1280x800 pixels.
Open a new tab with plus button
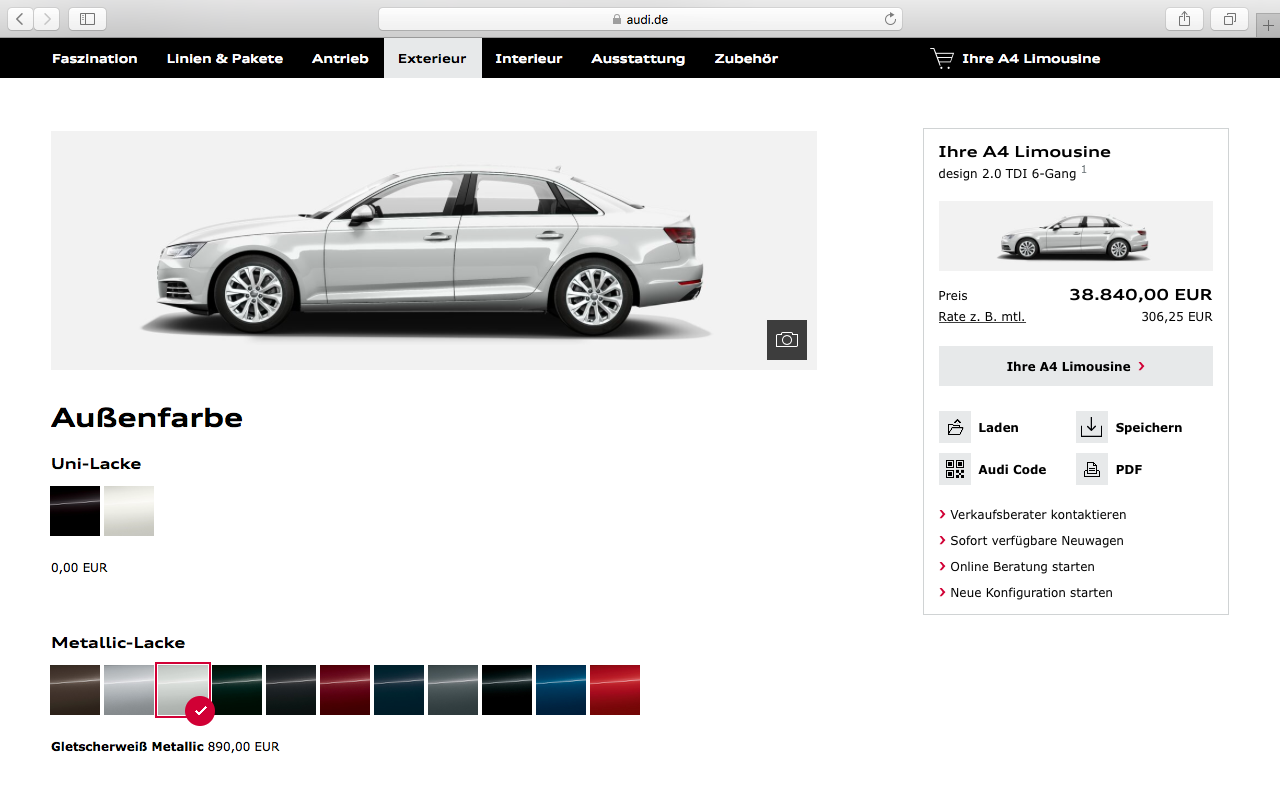[x=1268, y=25]
